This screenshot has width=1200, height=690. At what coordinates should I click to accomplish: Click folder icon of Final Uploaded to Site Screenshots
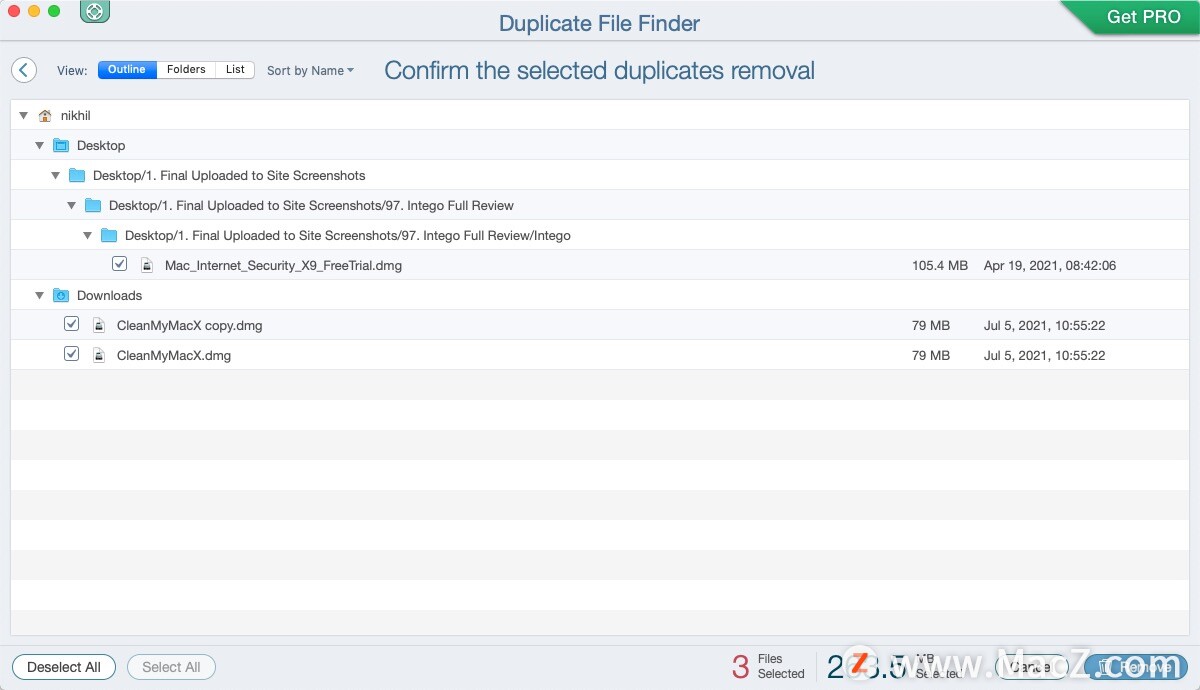[x=77, y=176]
